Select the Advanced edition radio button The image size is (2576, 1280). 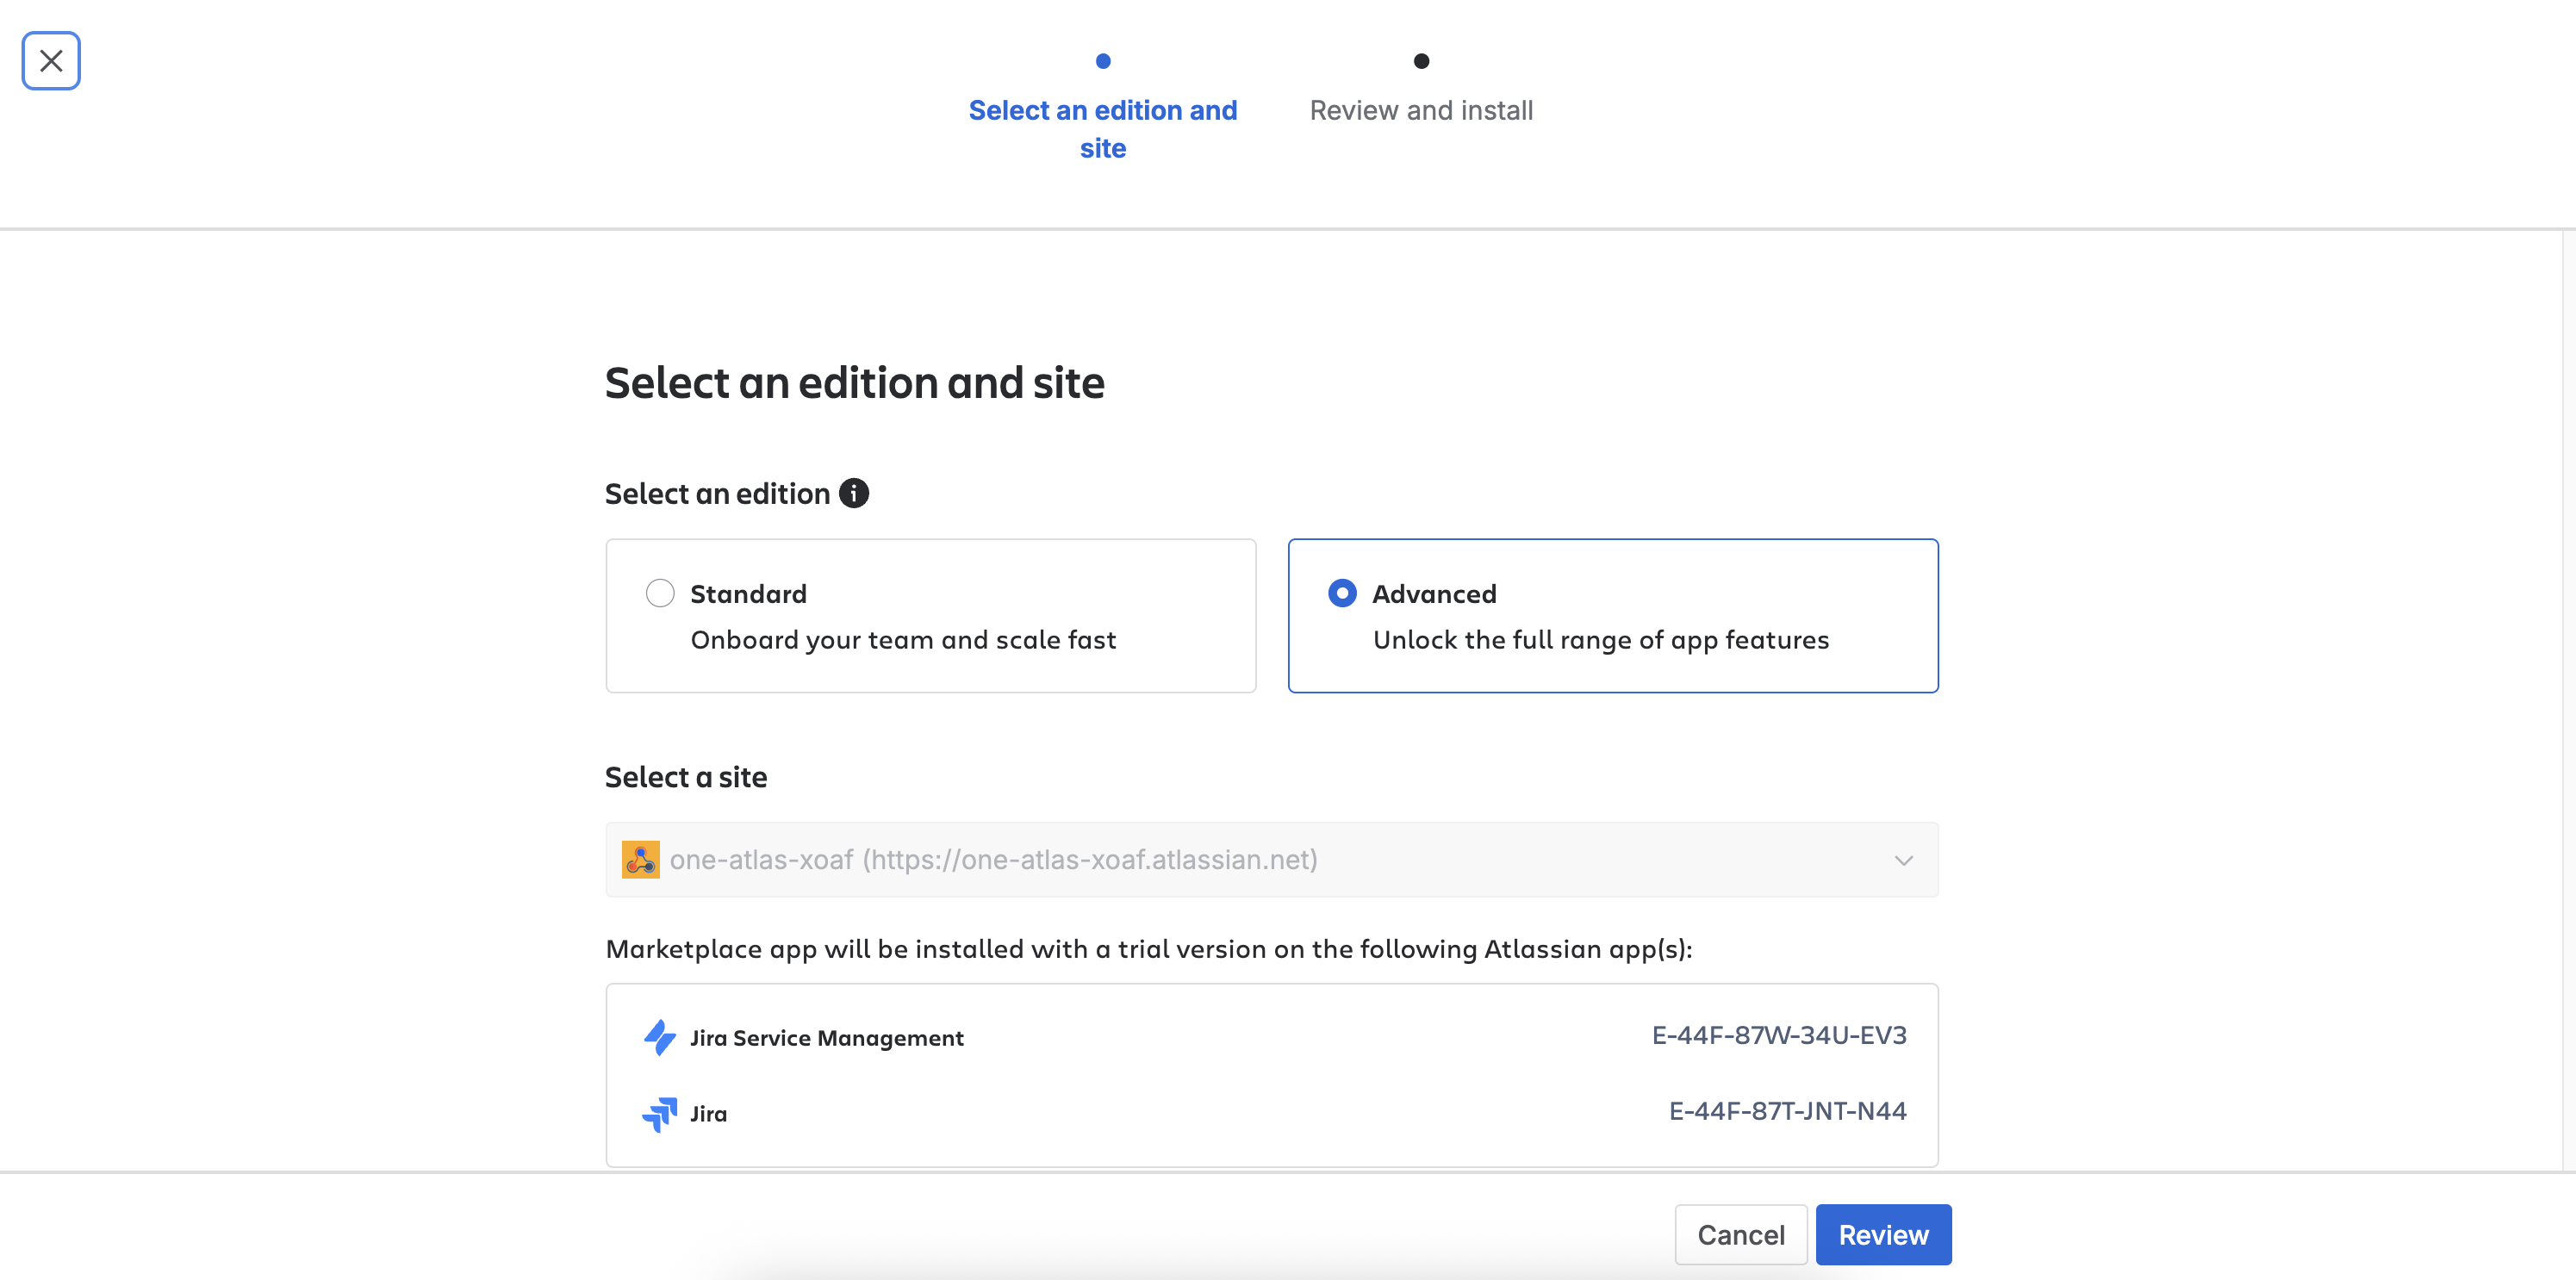click(1342, 593)
